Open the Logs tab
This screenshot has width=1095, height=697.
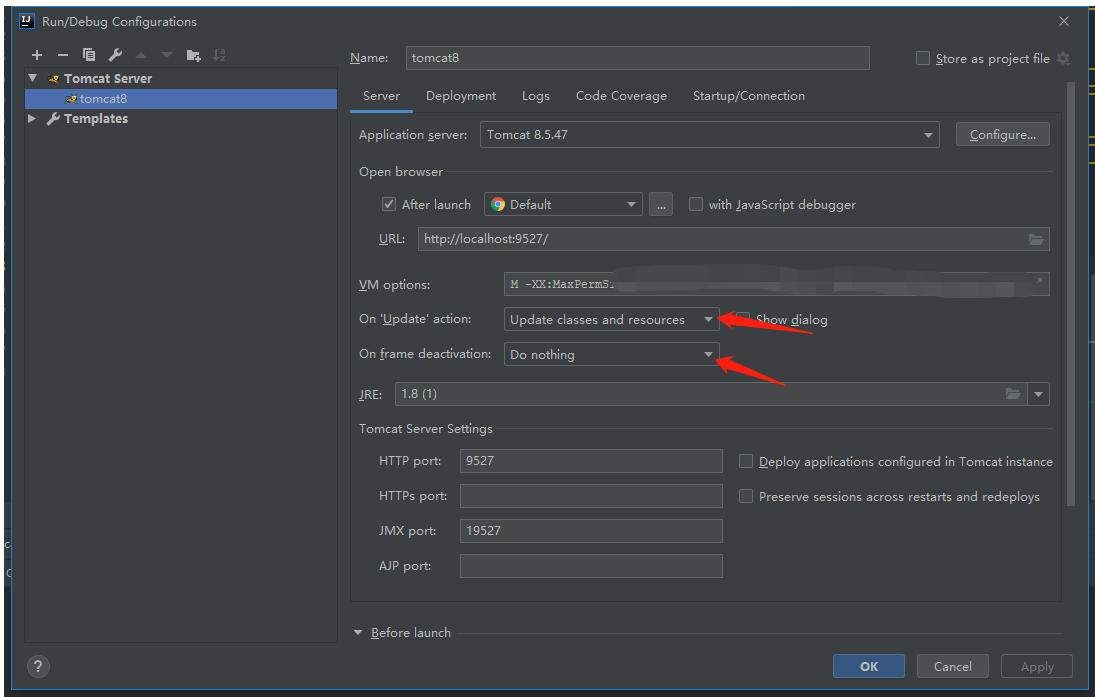click(x=536, y=96)
